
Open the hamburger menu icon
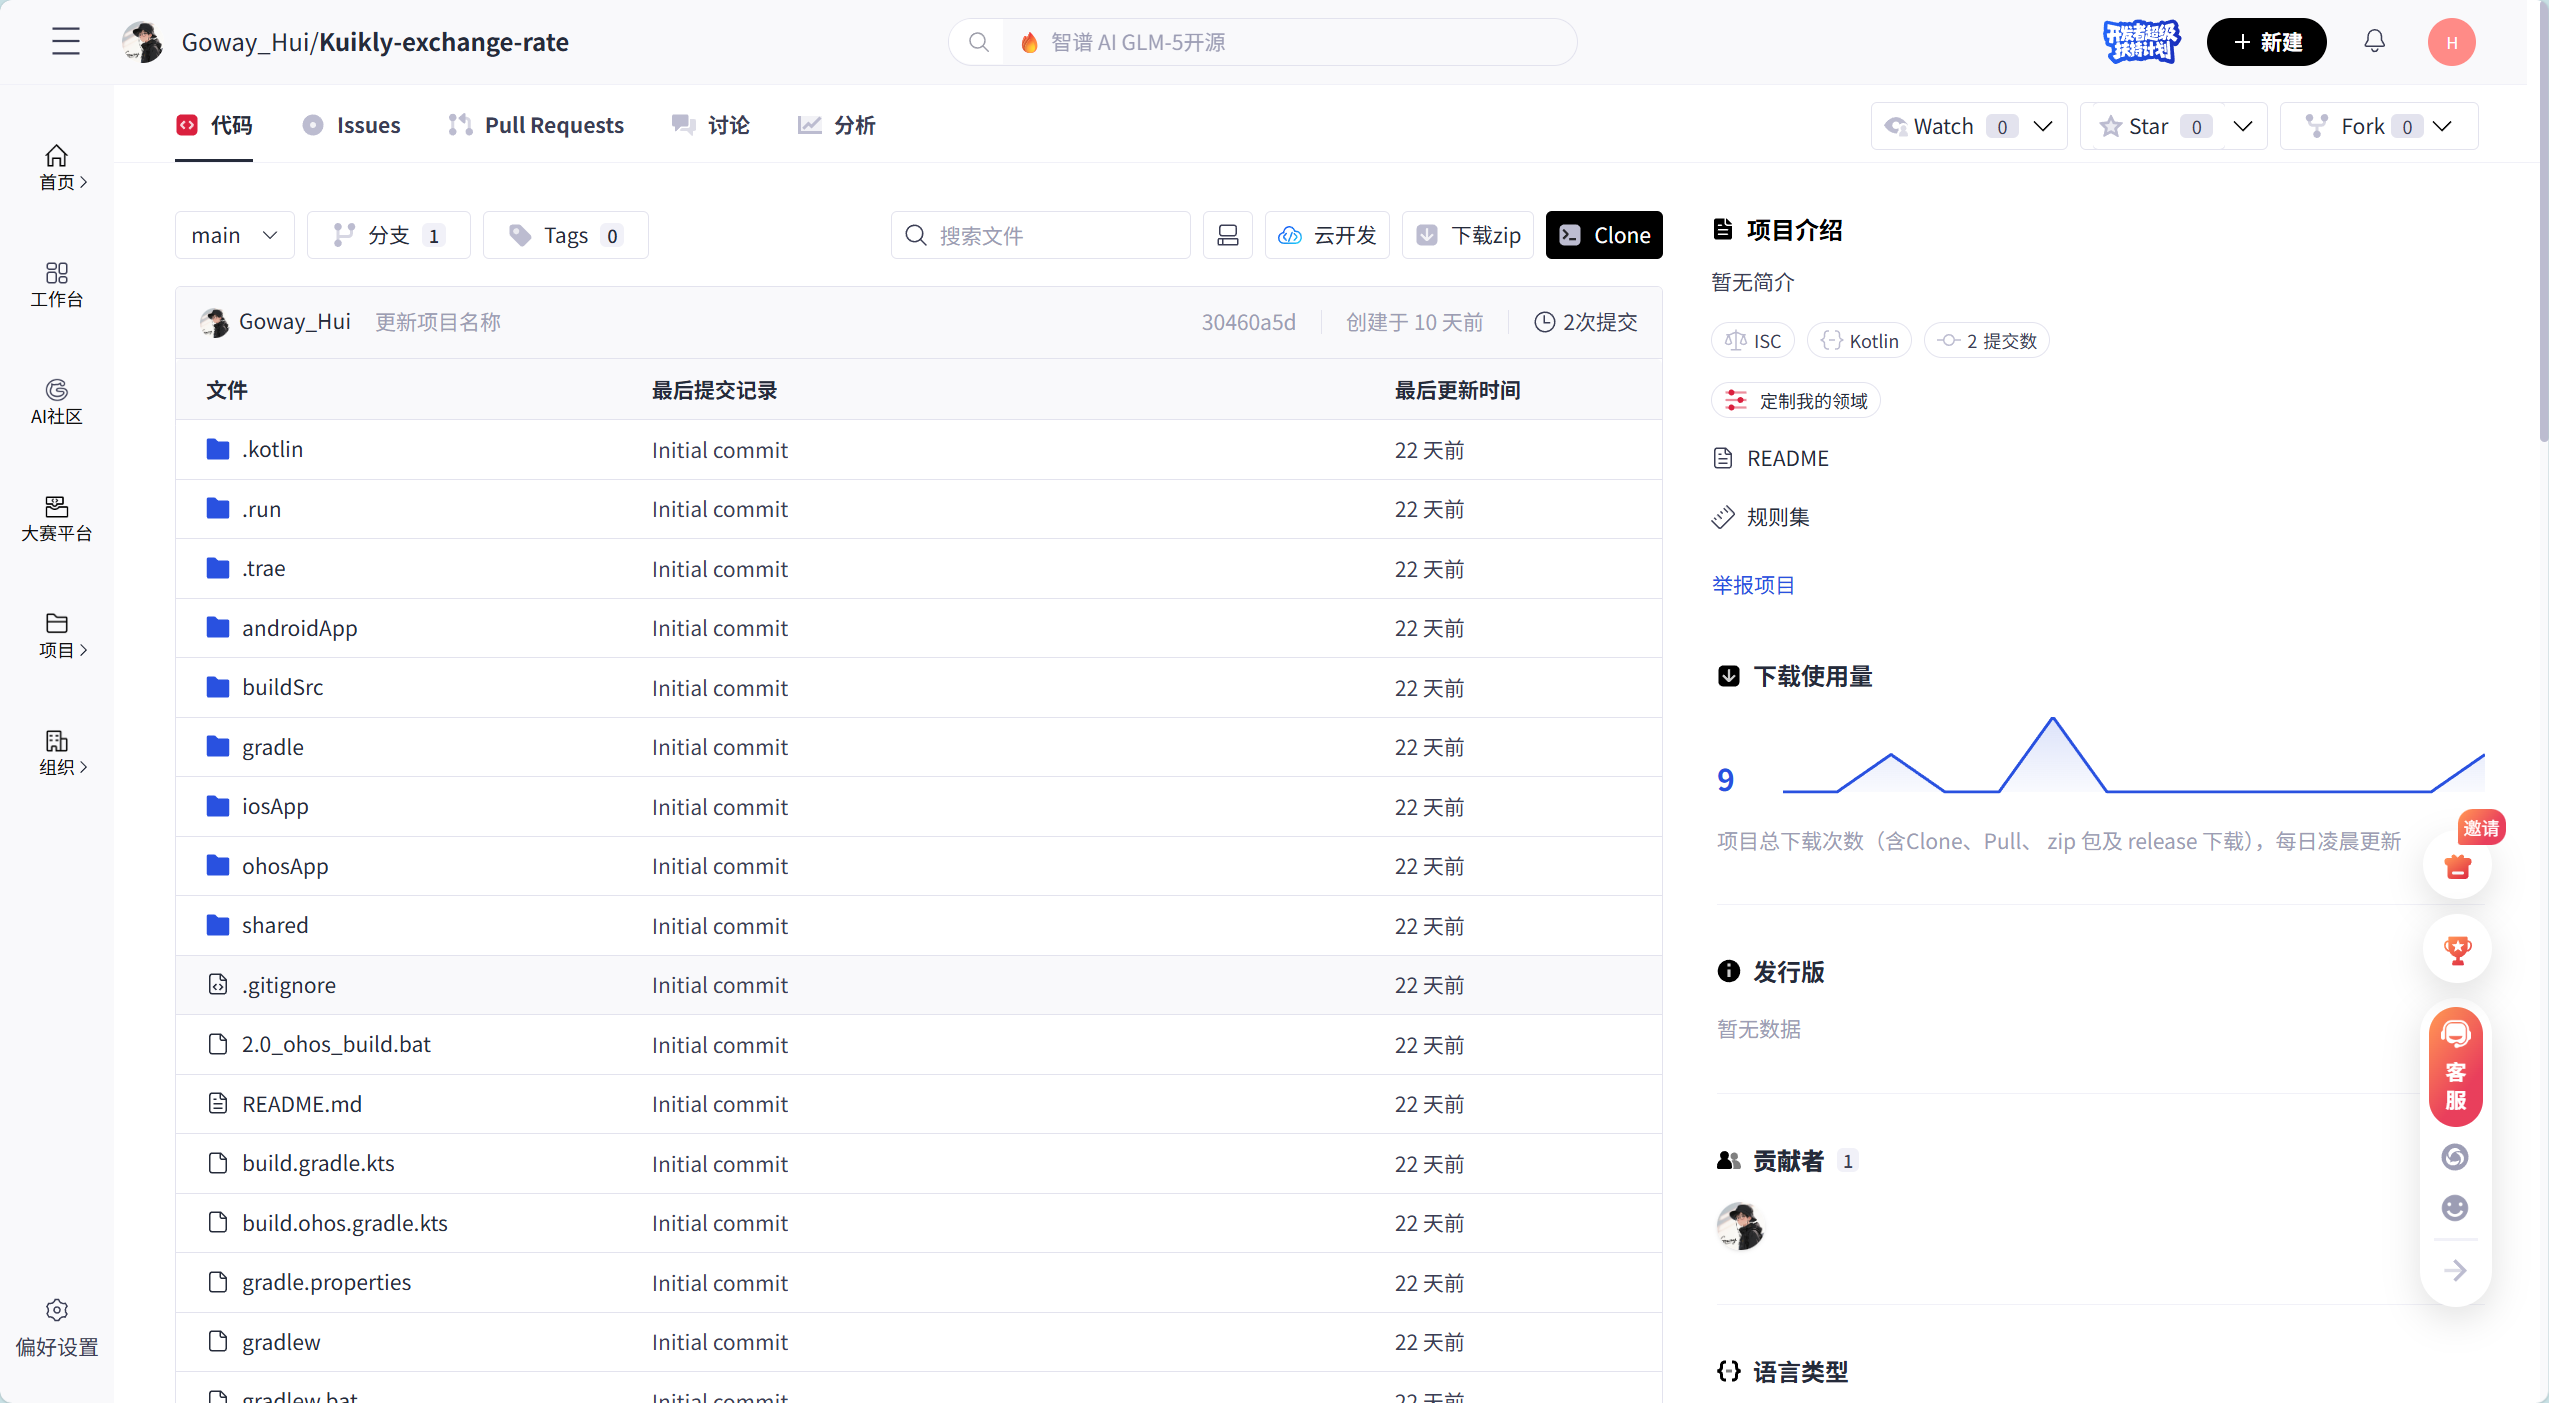click(66, 41)
